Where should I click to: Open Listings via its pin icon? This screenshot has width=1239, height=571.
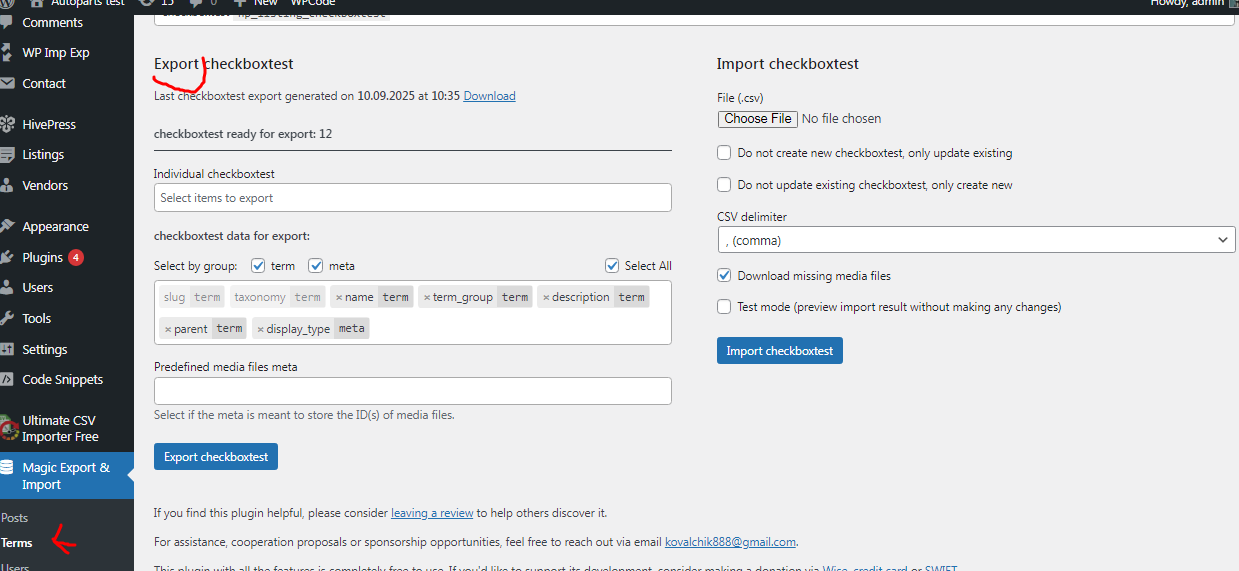point(8,155)
